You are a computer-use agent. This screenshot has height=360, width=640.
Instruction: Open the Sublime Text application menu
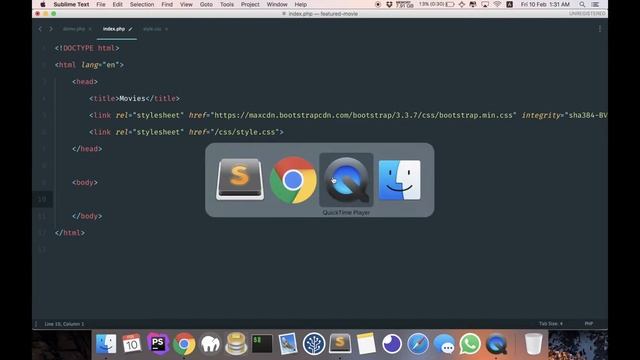pyautogui.click(x=71, y=4)
